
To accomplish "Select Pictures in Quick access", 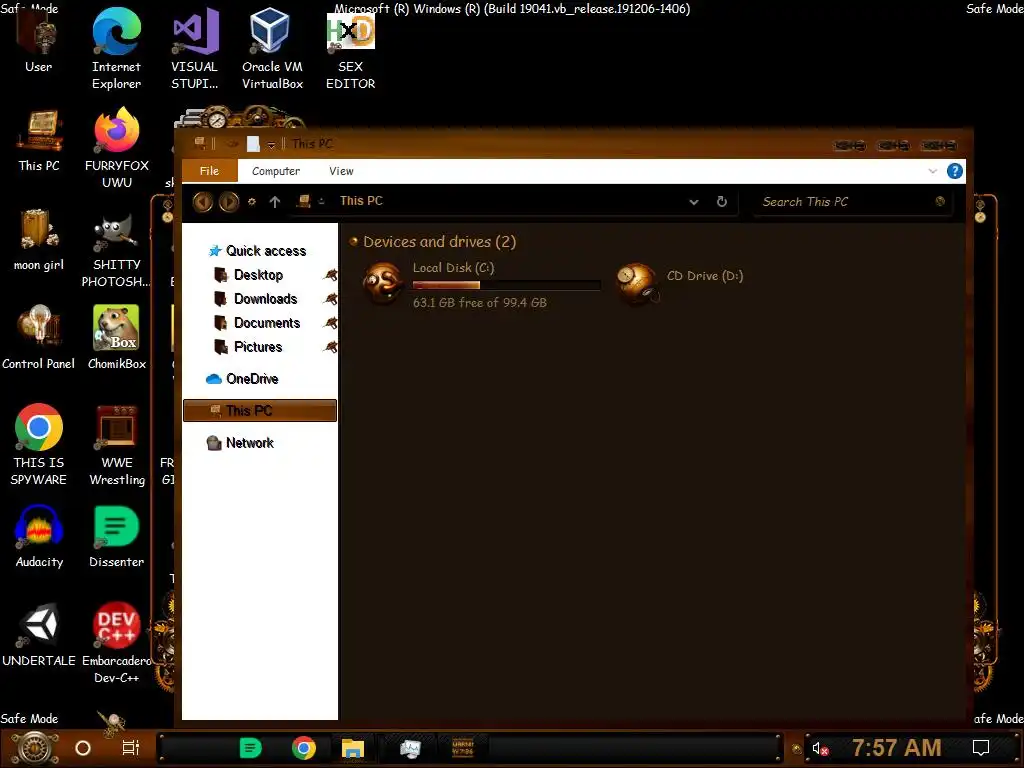I will tap(260, 347).
